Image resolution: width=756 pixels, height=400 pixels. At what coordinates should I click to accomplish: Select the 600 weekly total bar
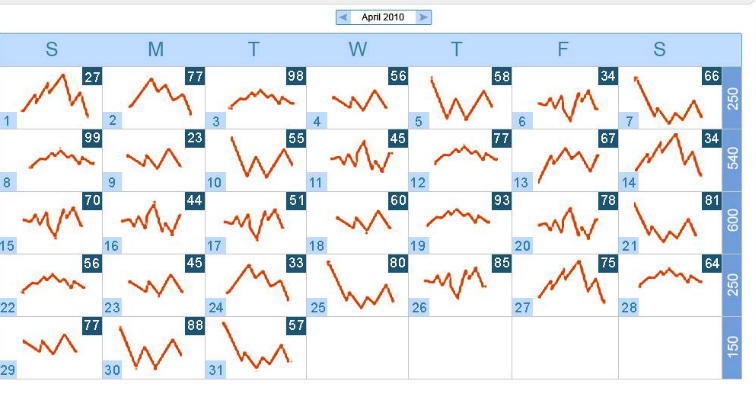(733, 221)
